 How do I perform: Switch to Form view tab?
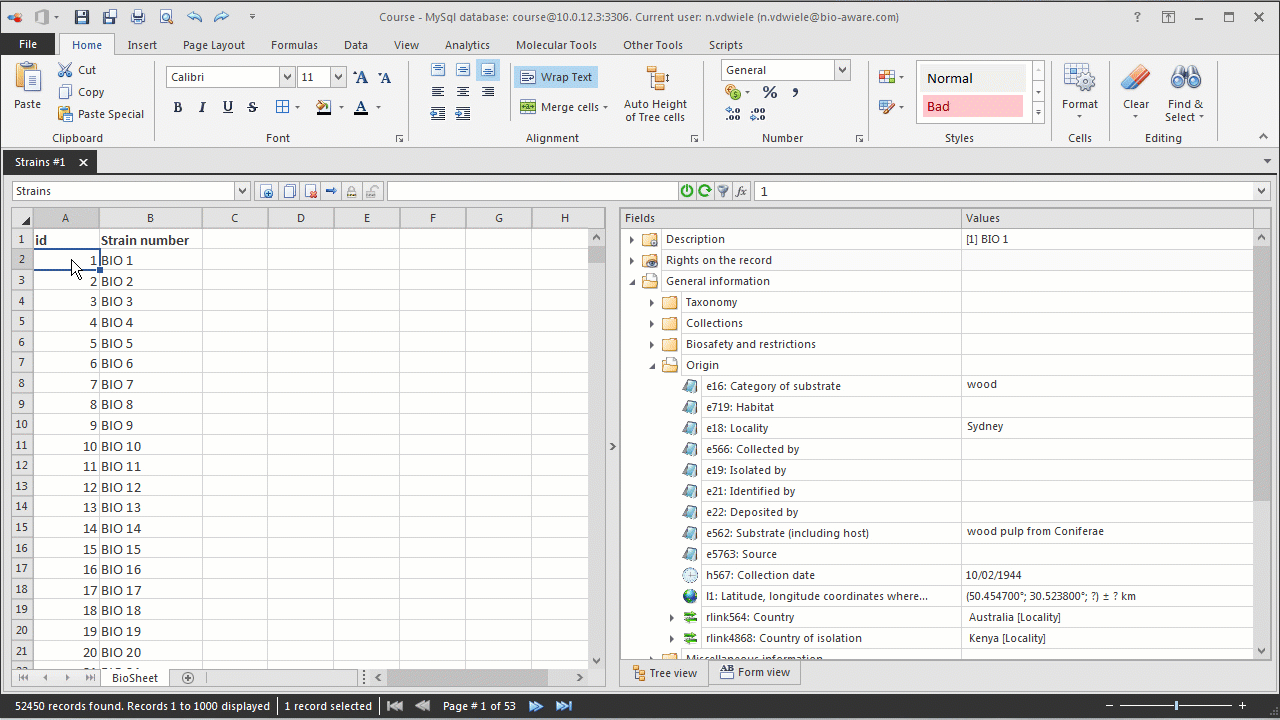coord(754,672)
